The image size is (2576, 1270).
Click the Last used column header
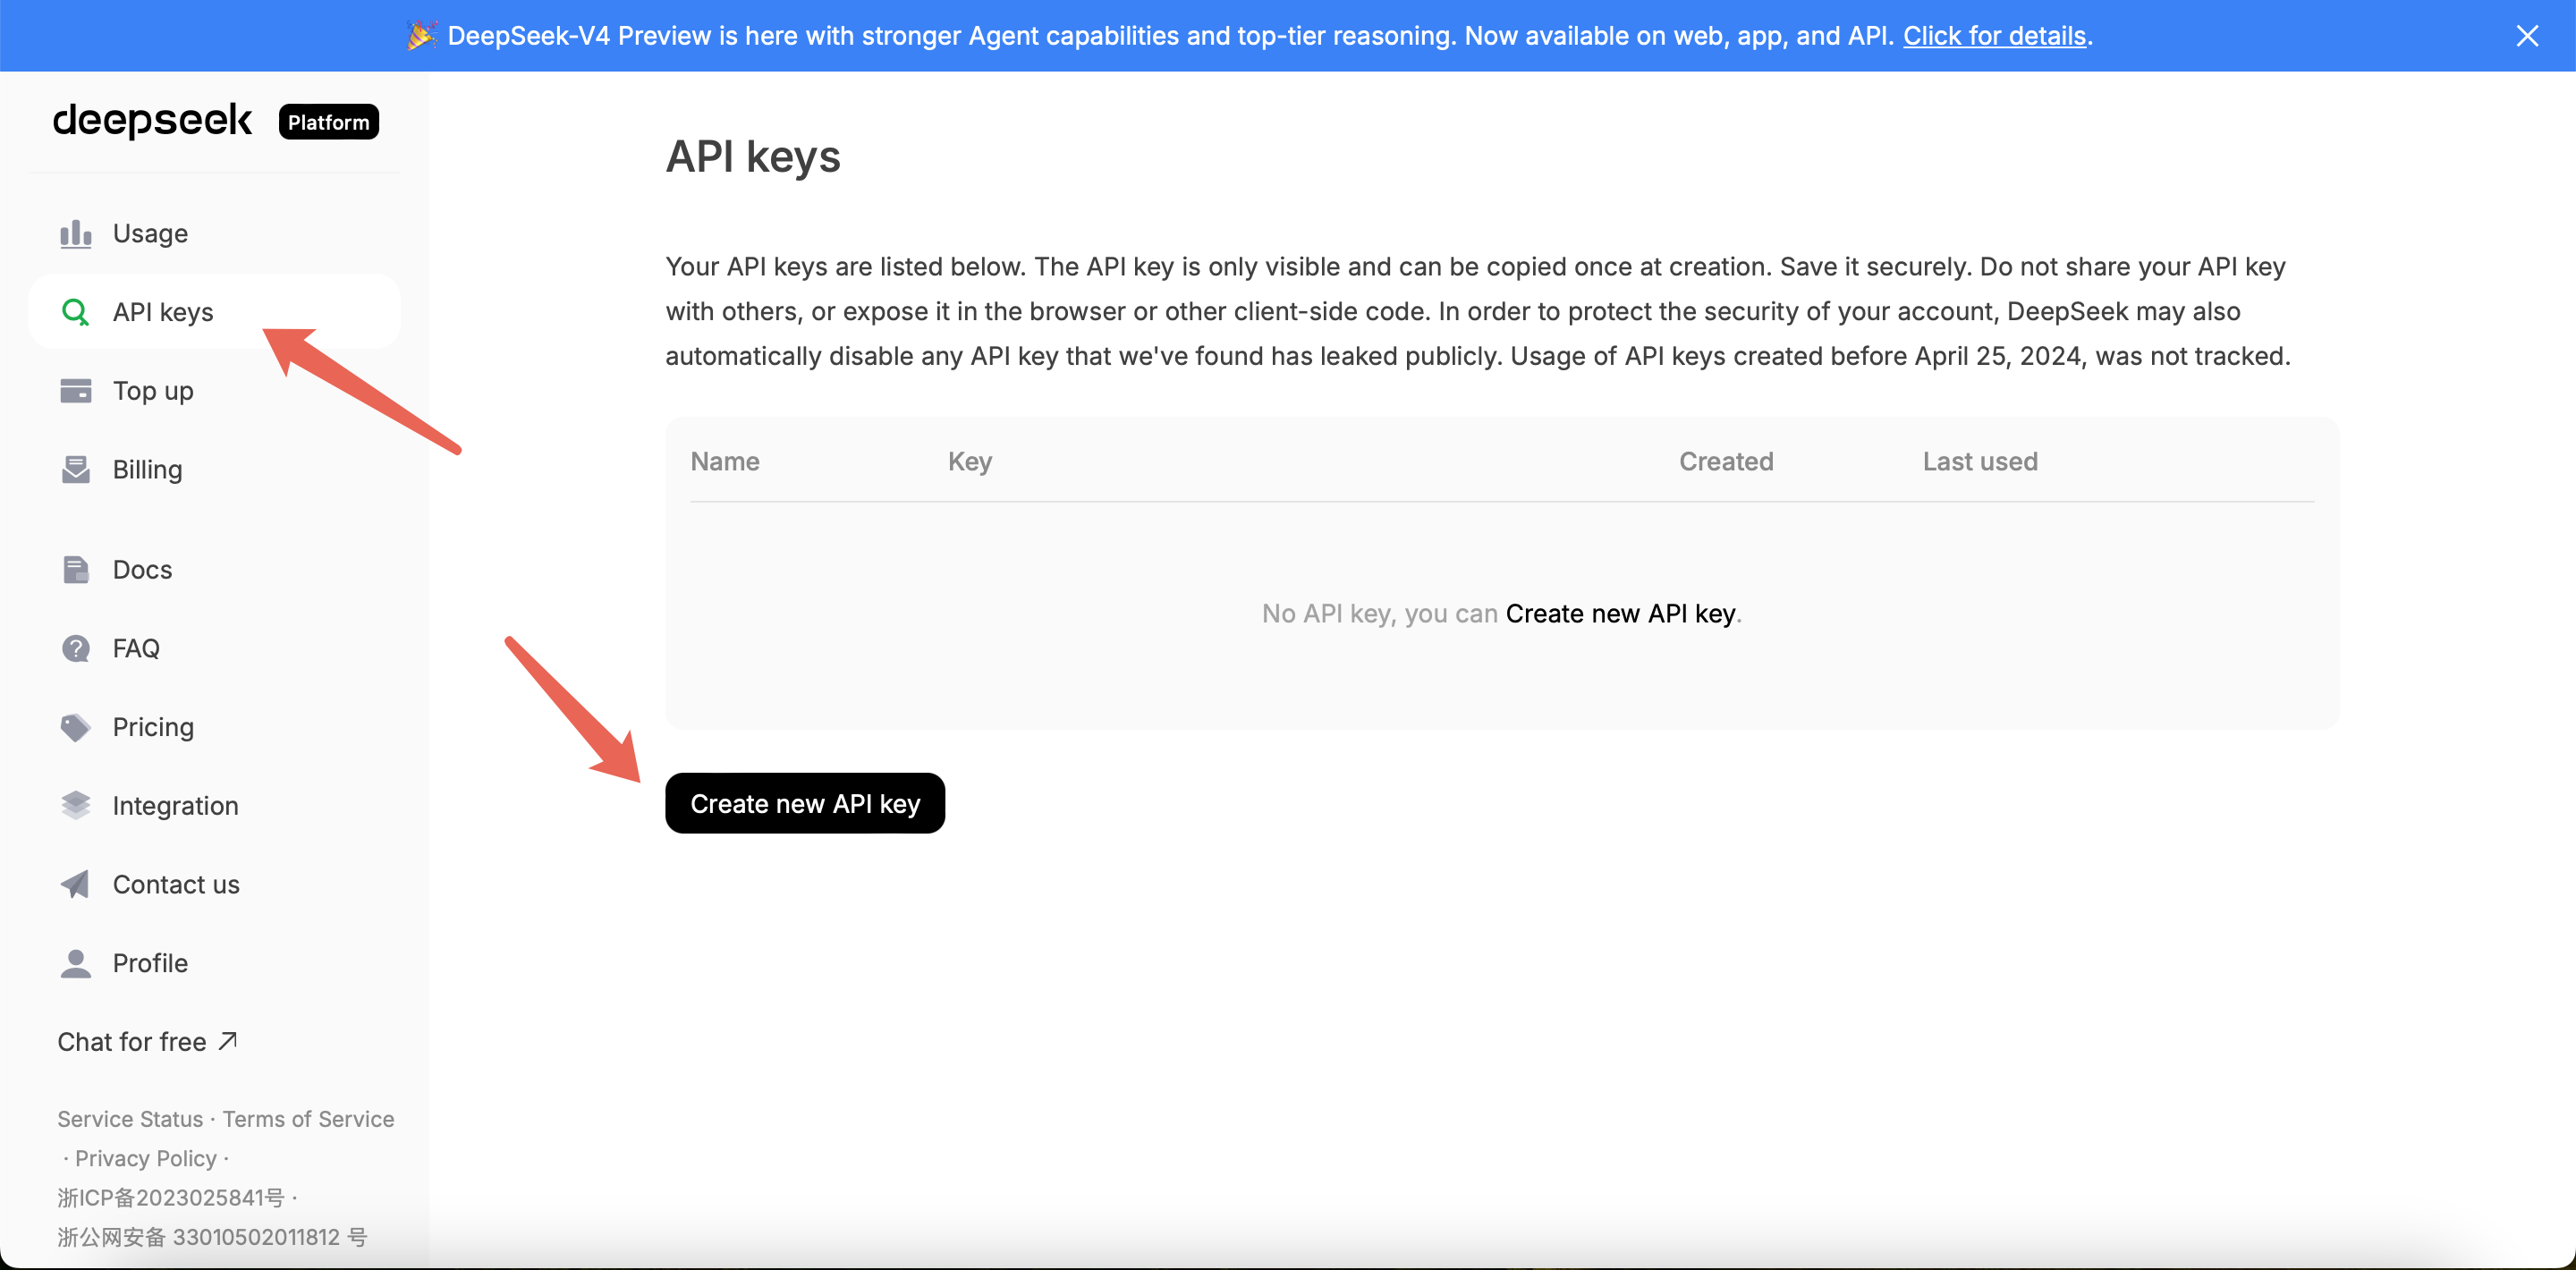point(1980,462)
